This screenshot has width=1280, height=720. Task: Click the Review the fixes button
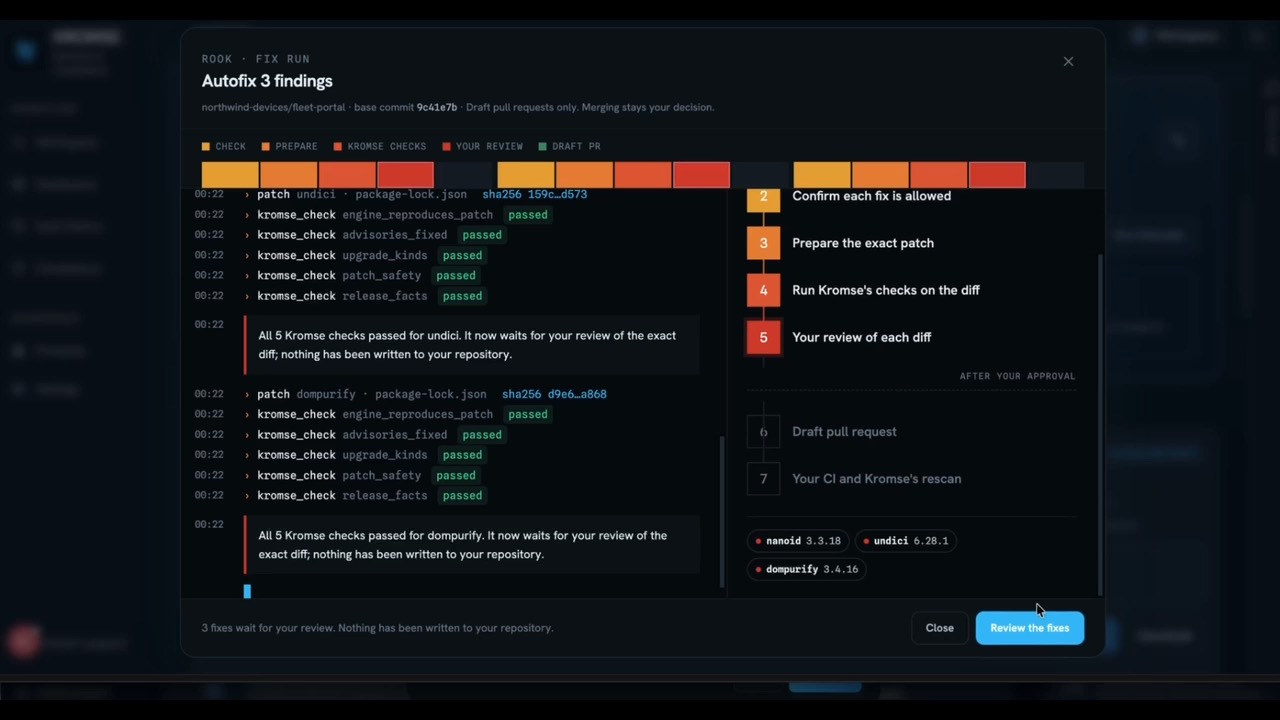(1029, 628)
